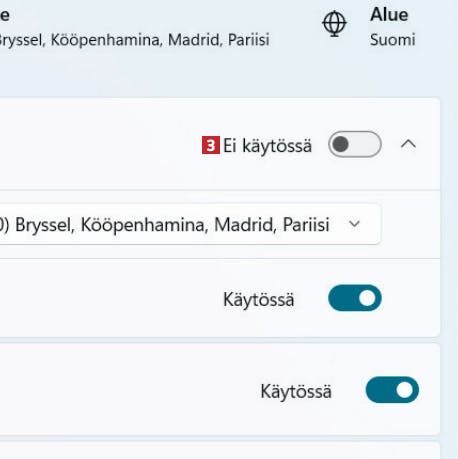
Task: Click the red number 3 badge
Action: pos(211,145)
